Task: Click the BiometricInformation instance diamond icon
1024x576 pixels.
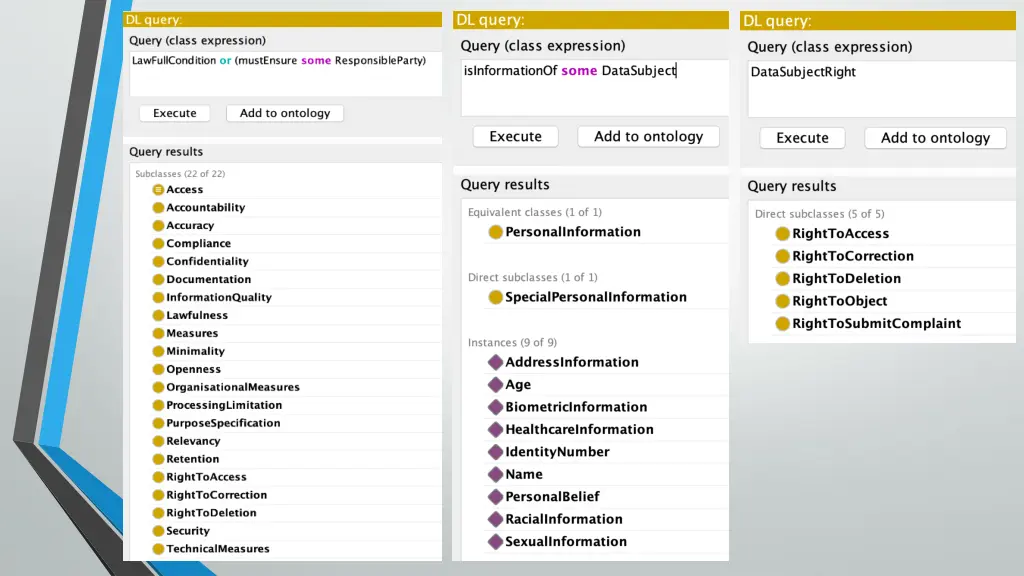Action: pyautogui.click(x=495, y=407)
